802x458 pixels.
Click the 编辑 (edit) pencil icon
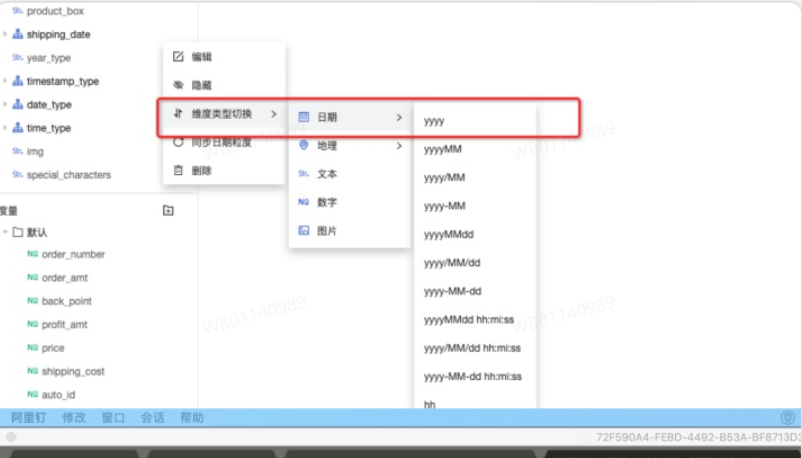click(x=179, y=57)
